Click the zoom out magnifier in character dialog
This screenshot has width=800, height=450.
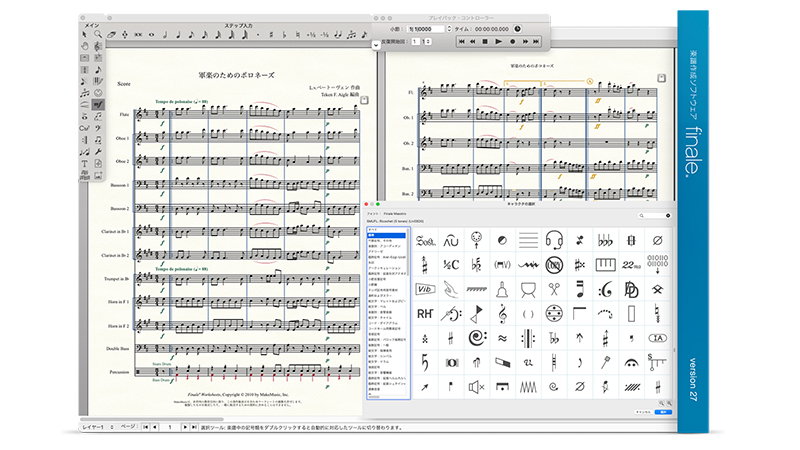661,404
